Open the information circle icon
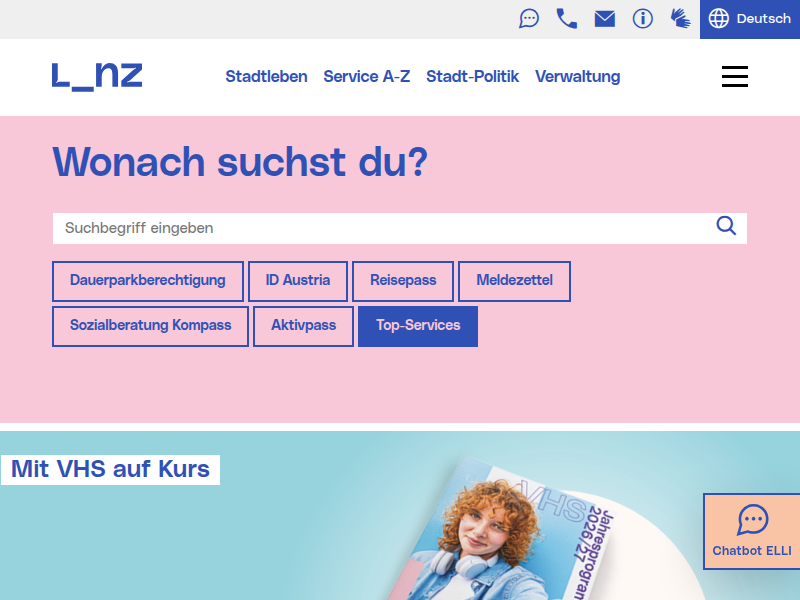 pyautogui.click(x=642, y=19)
